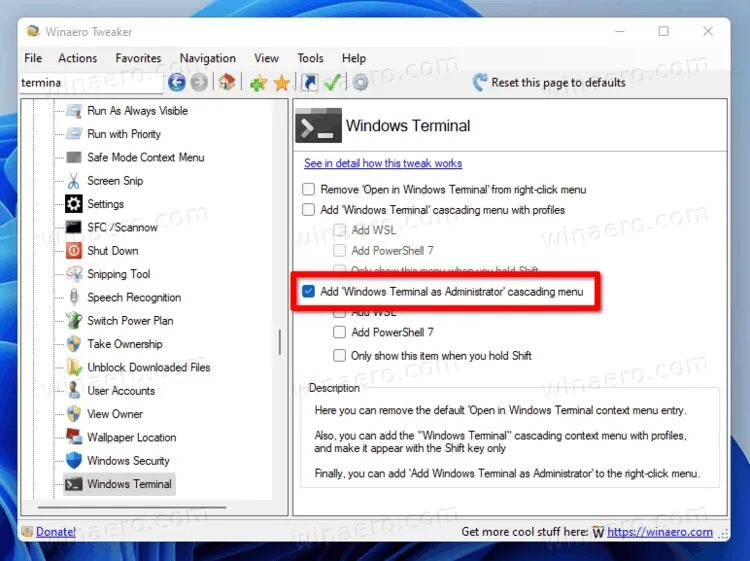Maximize the Winaero Tweaker window
Screen dimensions: 750x561
[663, 32]
